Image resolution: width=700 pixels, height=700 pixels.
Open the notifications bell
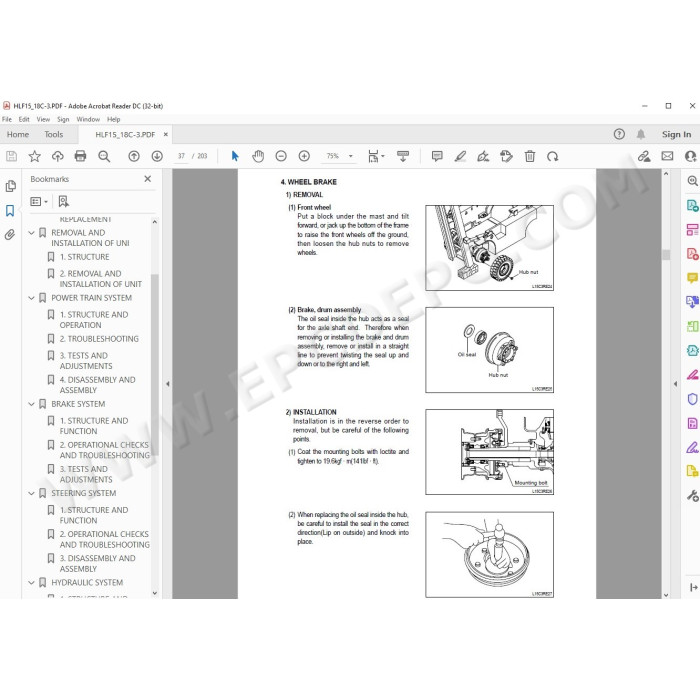pos(641,134)
